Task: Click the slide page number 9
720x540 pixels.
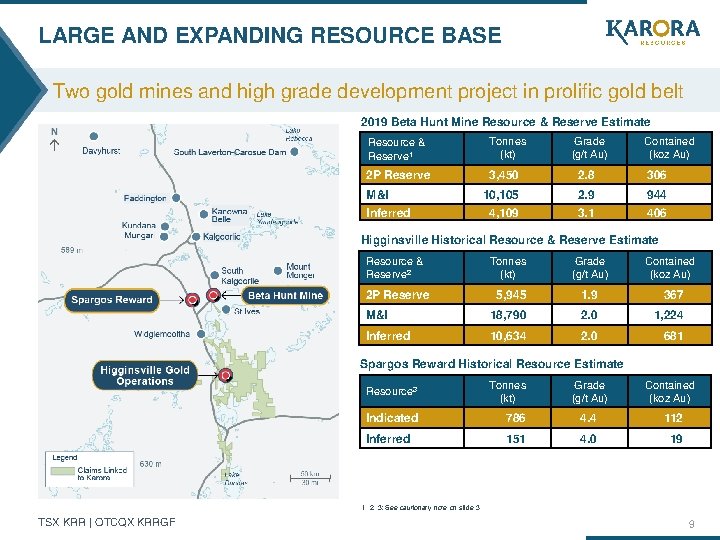Action: click(x=692, y=524)
